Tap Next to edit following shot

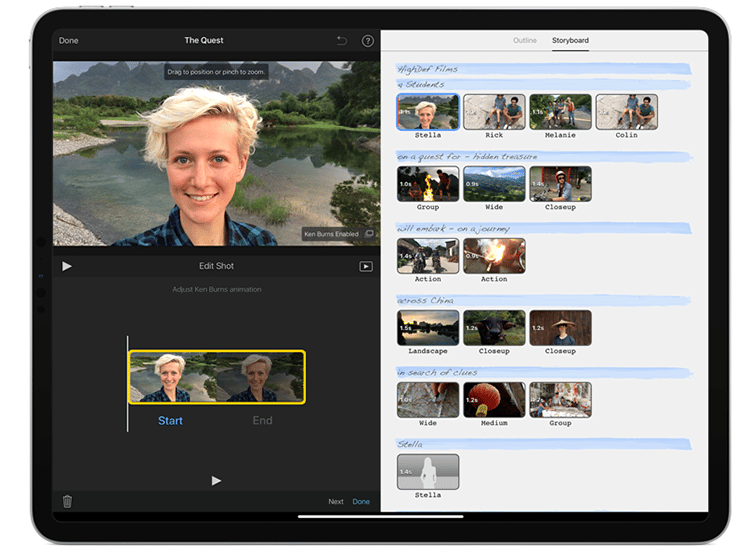tap(336, 501)
